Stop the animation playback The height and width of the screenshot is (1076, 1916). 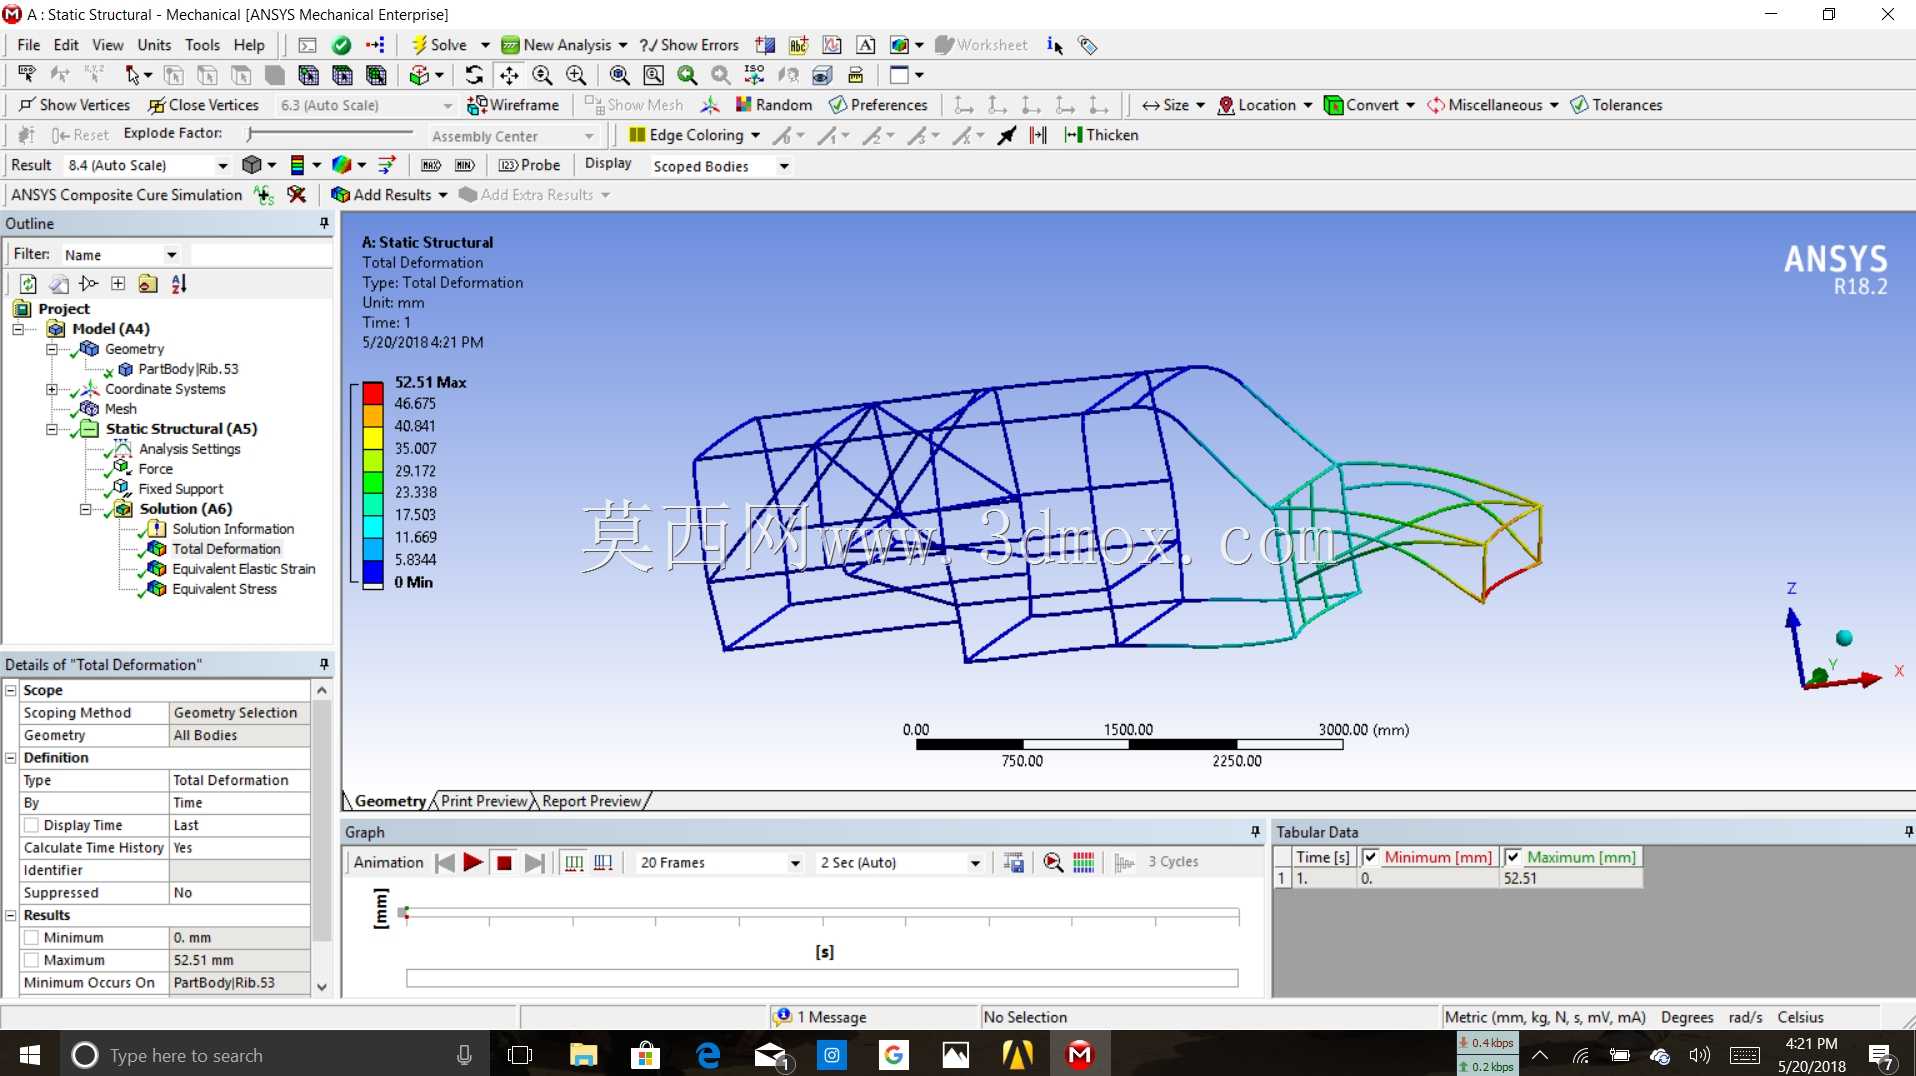point(504,863)
